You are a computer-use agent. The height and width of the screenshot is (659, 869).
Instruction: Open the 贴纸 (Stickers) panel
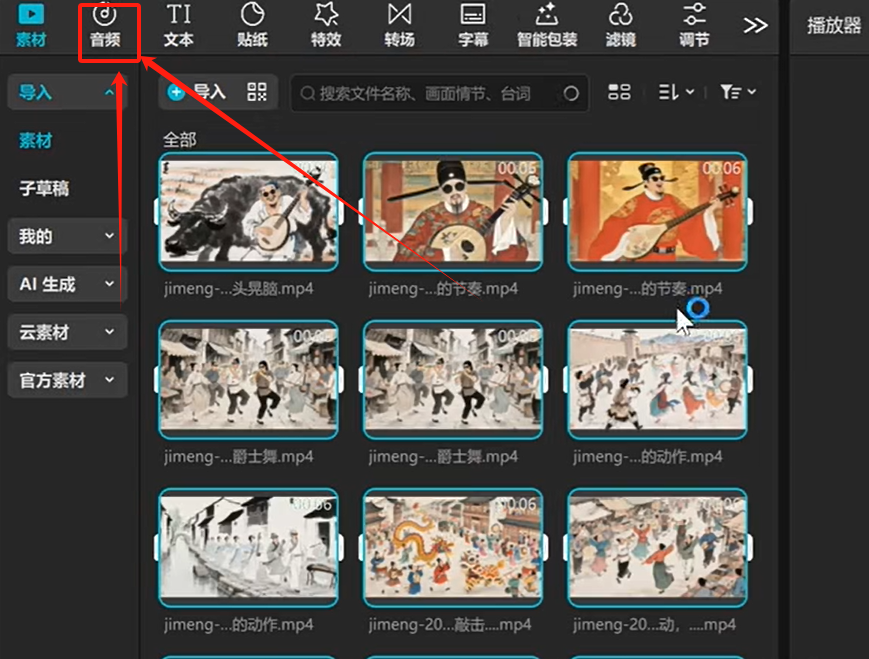(252, 27)
